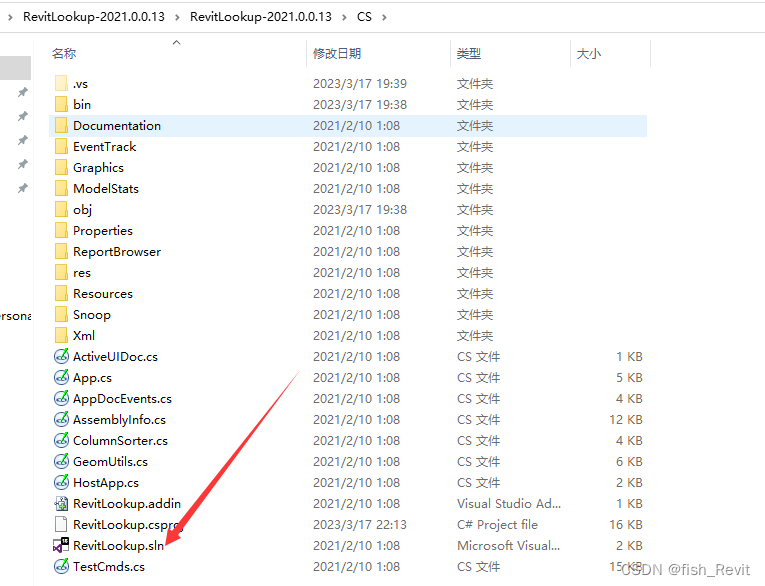This screenshot has height=586, width=765.
Task: Click the Resources folder icon
Action: pos(61,293)
